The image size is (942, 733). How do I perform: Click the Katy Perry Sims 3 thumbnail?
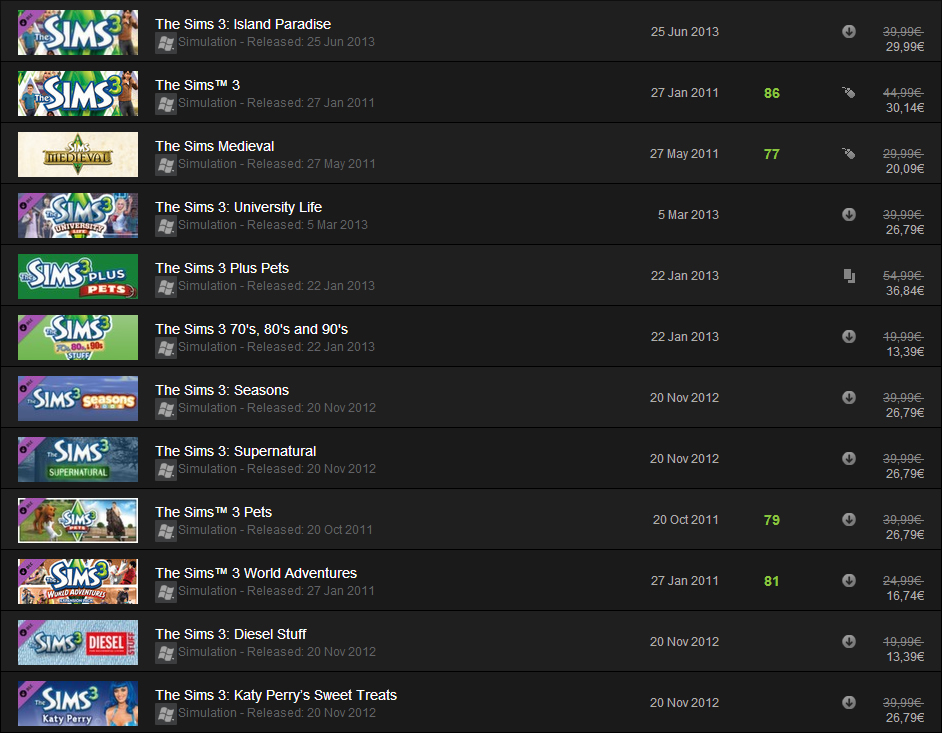click(78, 704)
